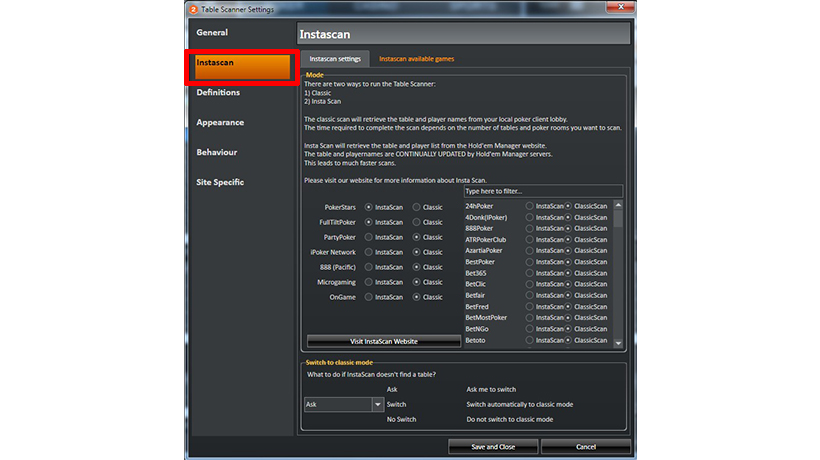Viewport: 820px width, 460px height.
Task: Click 'Switch automatically to classic mode' text
Action: click(519, 405)
